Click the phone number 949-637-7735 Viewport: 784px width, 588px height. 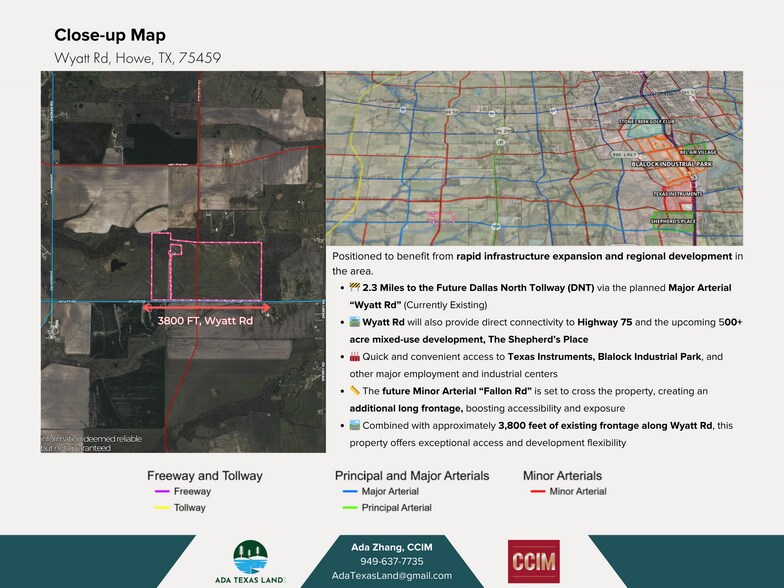tap(392, 562)
